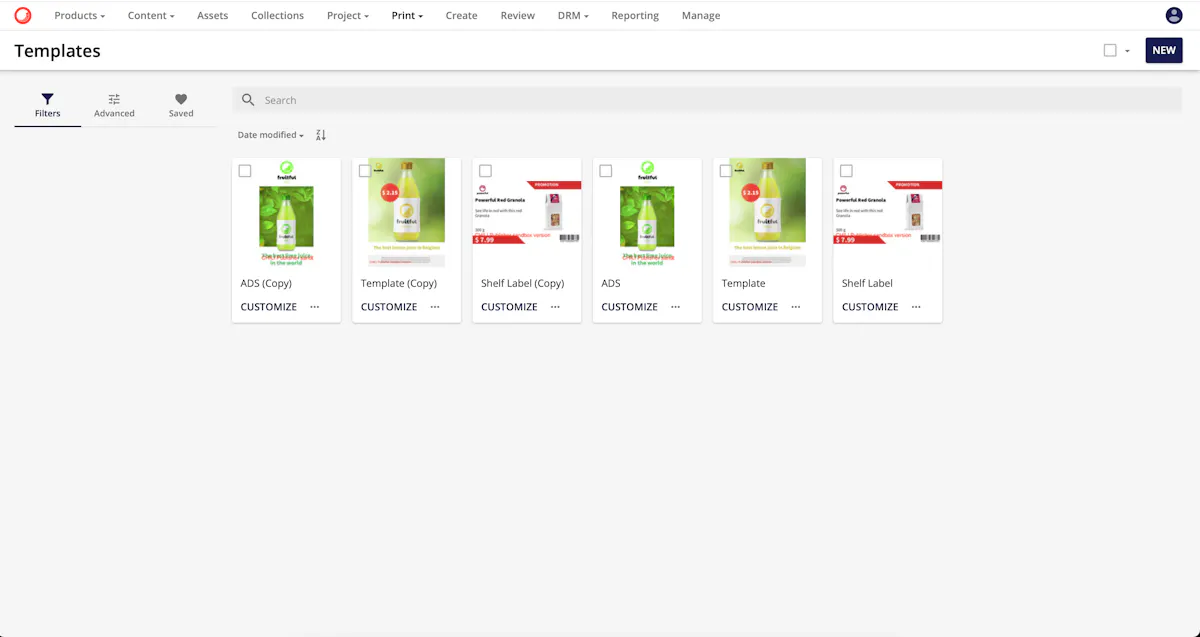Open Manage in the top navigation
This screenshot has width=1200, height=637.
(701, 16)
